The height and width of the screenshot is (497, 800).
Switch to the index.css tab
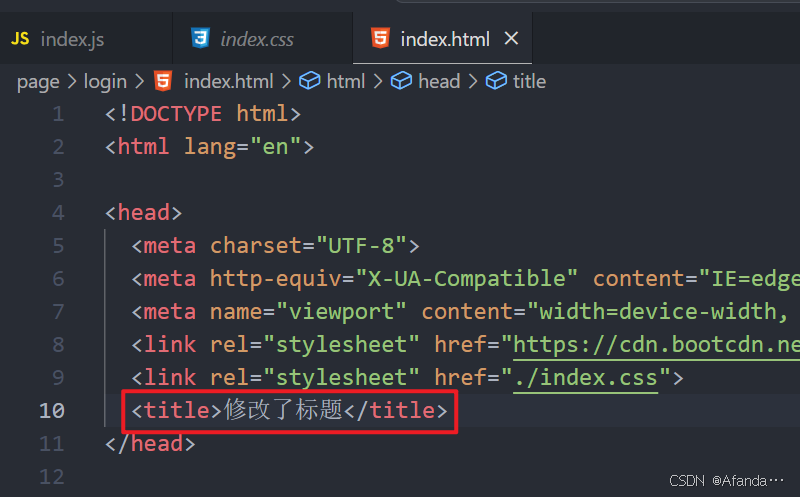click(263, 39)
